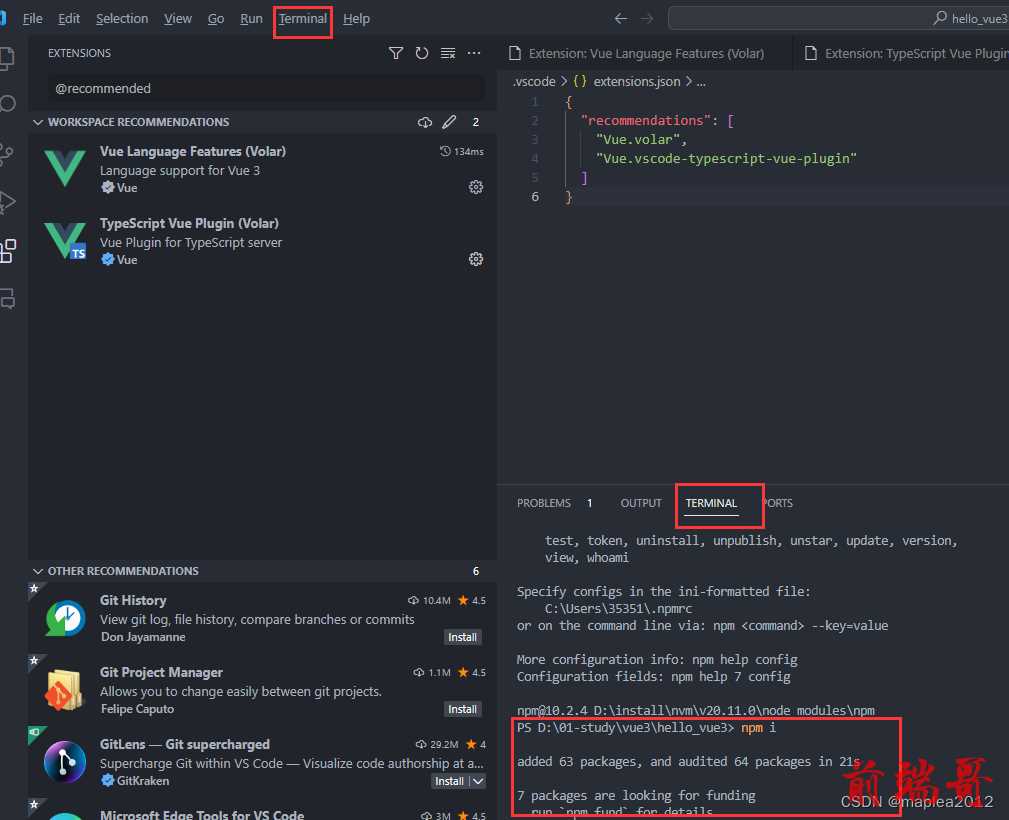Click the "Vue.vscode-typescript-vue-plugin" line in editor
1009x820 pixels.
coord(726,158)
